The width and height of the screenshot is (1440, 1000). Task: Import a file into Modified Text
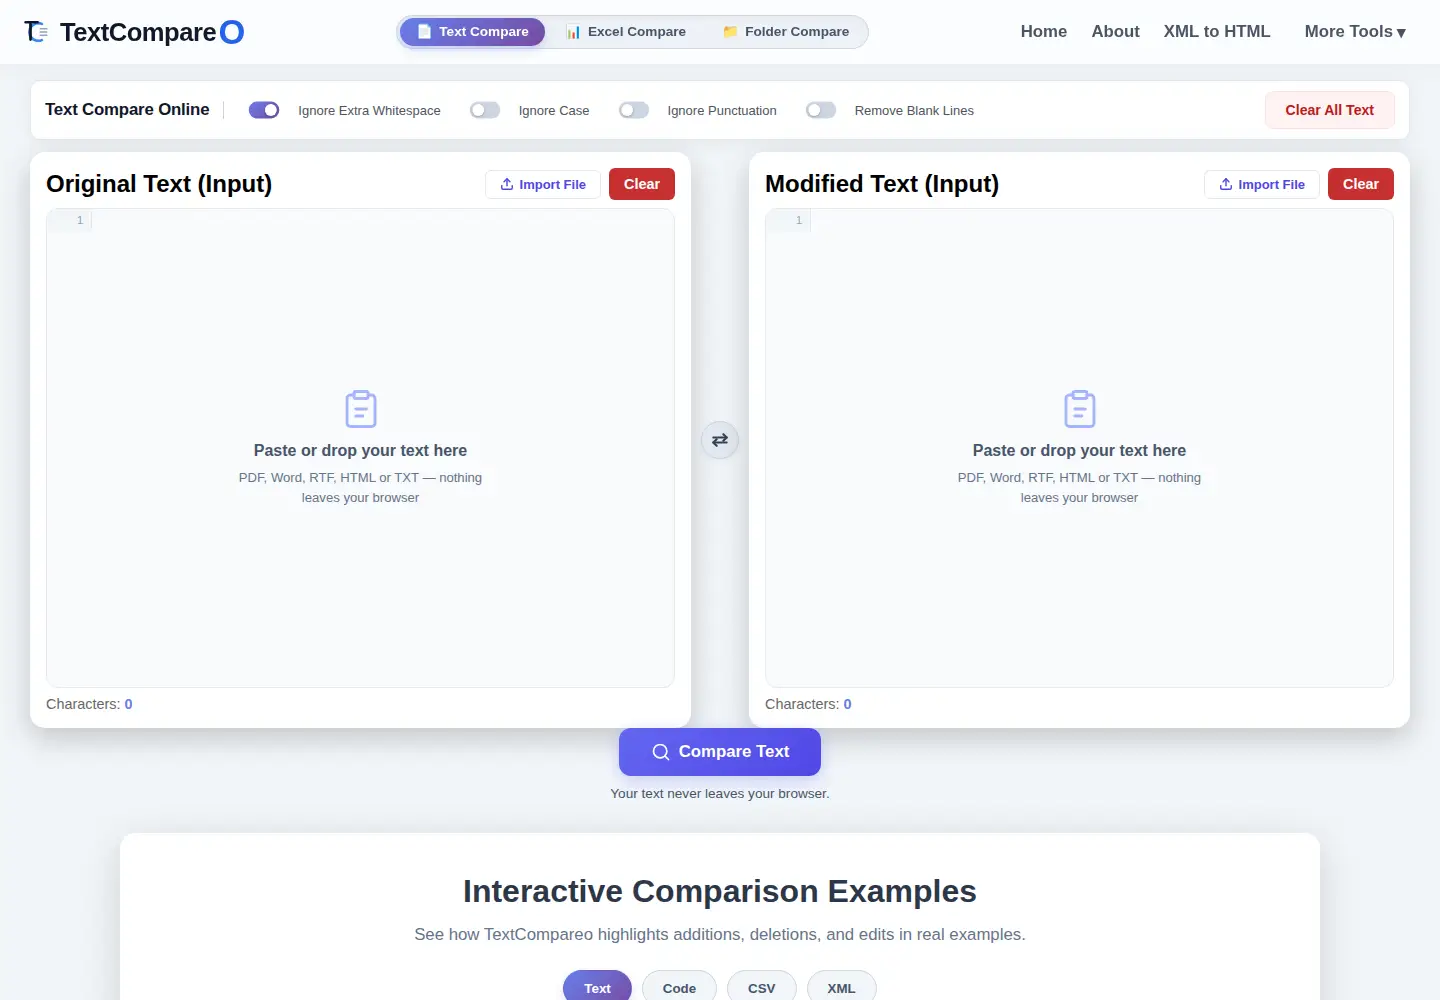tap(1262, 184)
